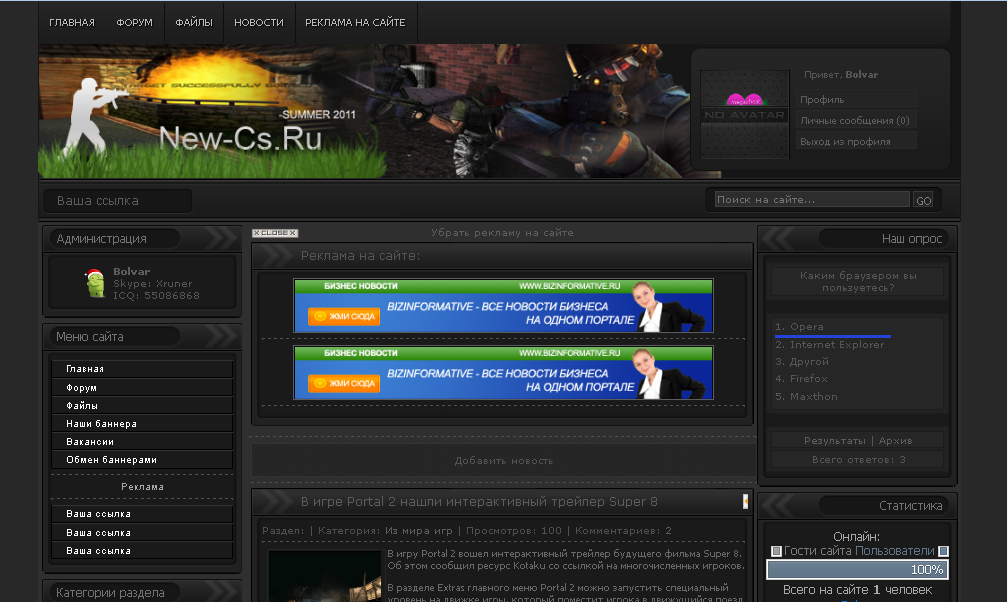The image size is (1008, 602).
Task: Open РЕКЛАМА НА САЙТЕ in the top navigation
Action: point(356,23)
